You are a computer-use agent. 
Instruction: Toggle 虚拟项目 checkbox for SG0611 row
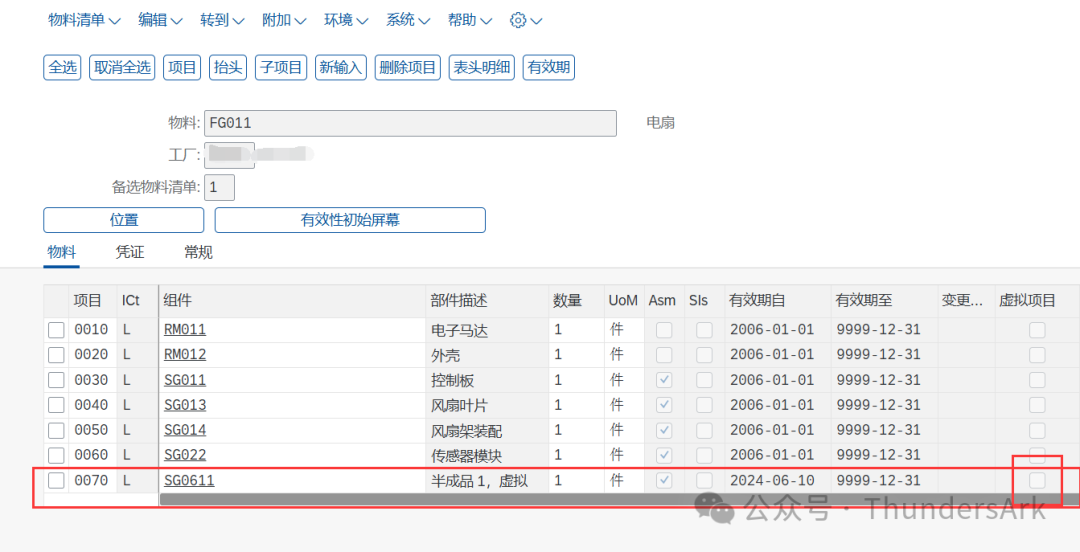(1037, 481)
